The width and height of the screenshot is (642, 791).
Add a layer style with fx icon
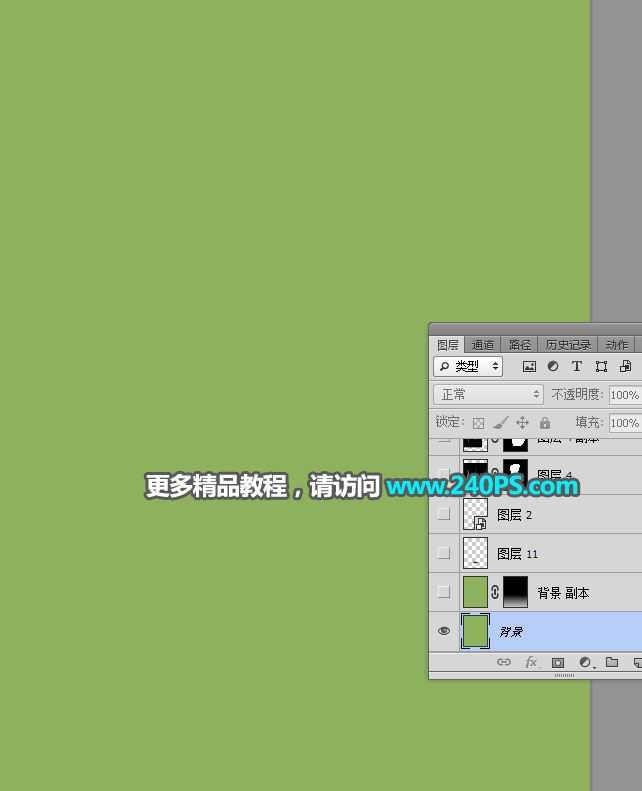click(531, 662)
